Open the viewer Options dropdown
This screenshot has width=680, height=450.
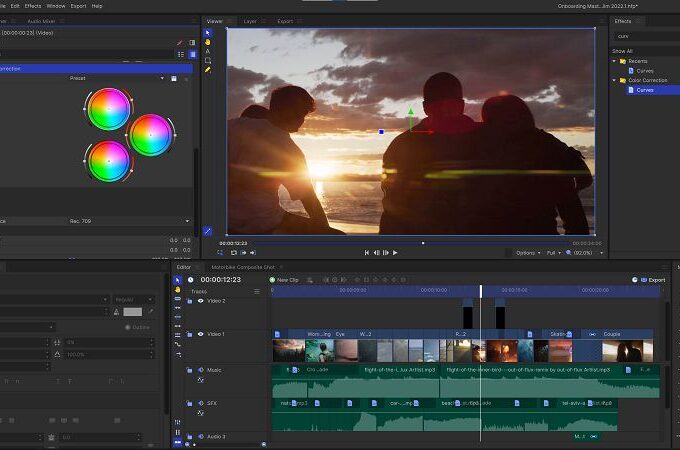click(527, 253)
